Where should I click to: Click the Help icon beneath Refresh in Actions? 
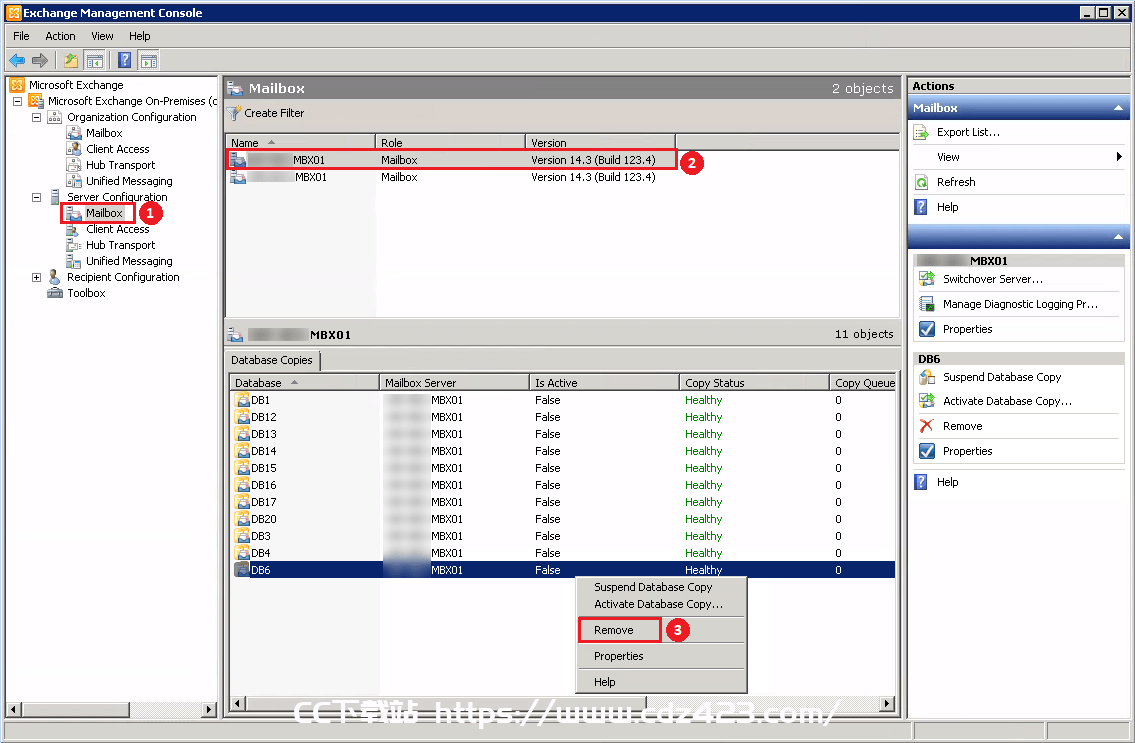click(921, 207)
